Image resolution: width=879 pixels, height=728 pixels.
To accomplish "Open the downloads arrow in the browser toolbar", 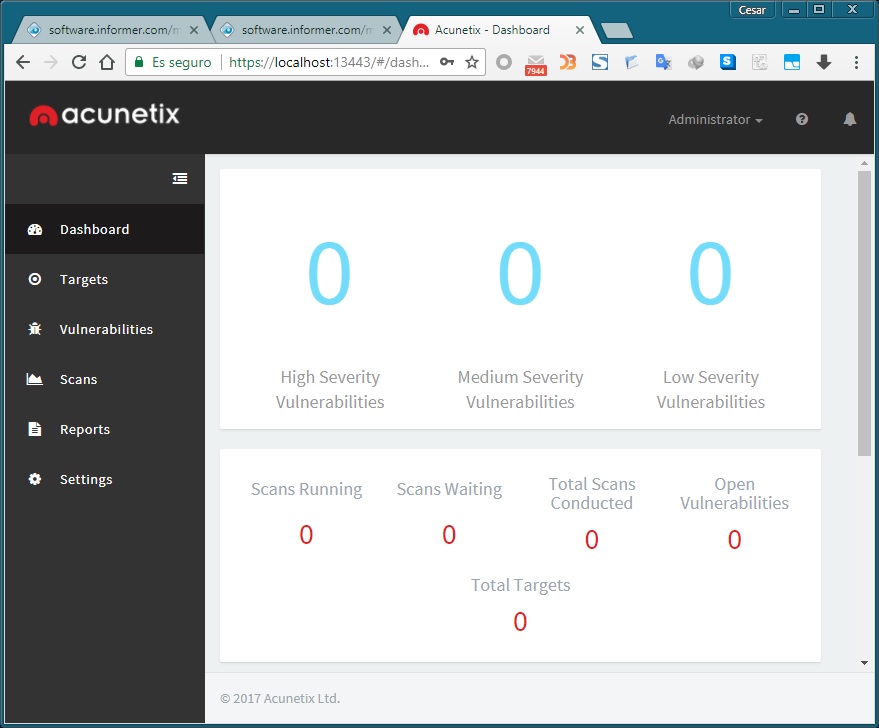I will 823,62.
